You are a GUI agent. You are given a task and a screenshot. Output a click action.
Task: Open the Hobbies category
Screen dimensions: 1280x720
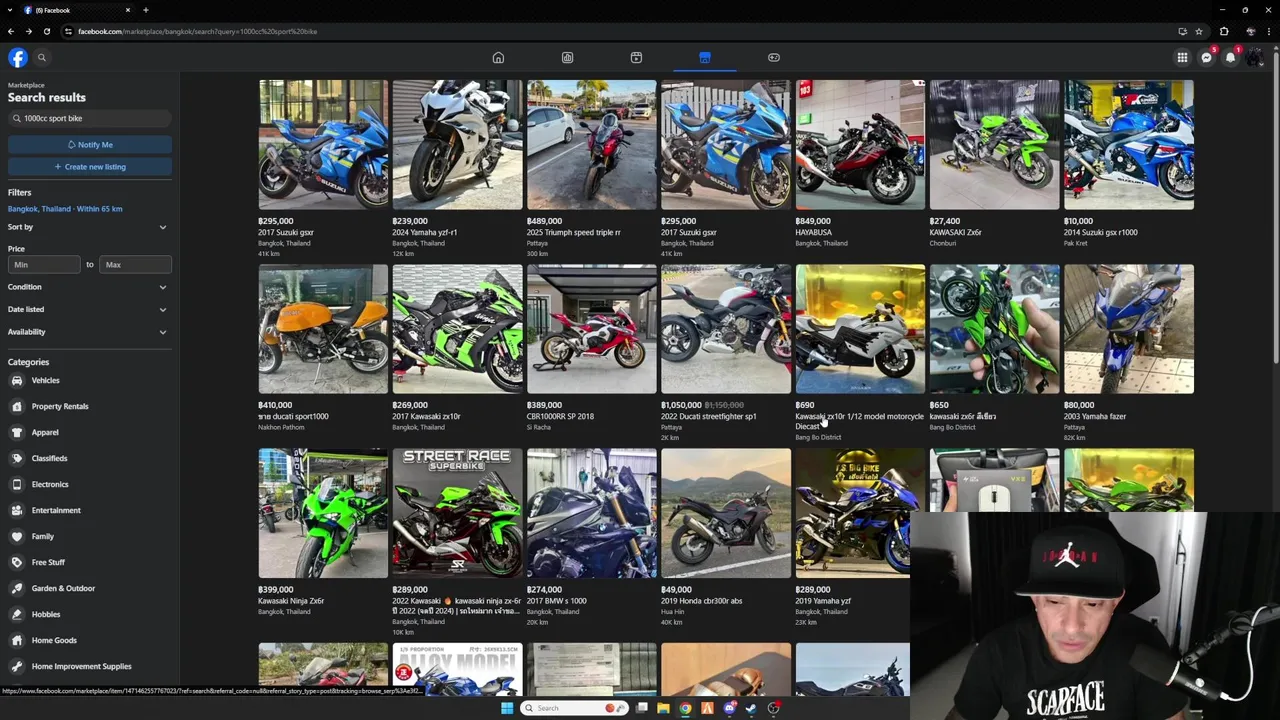(x=90, y=615)
